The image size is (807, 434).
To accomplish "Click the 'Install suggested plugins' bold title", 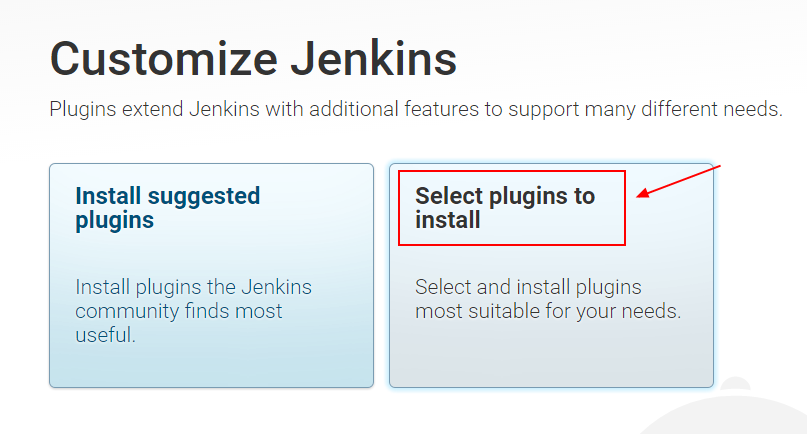I will 168,208.
